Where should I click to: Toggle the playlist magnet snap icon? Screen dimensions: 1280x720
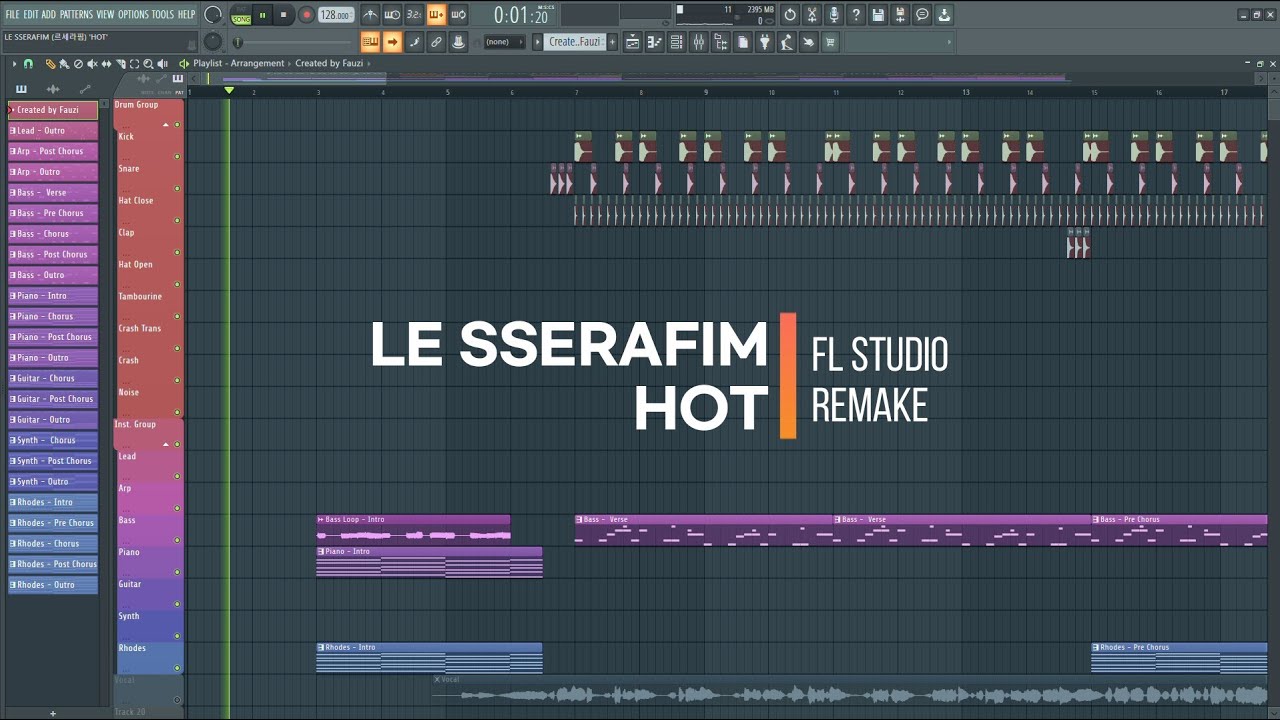(x=28, y=63)
